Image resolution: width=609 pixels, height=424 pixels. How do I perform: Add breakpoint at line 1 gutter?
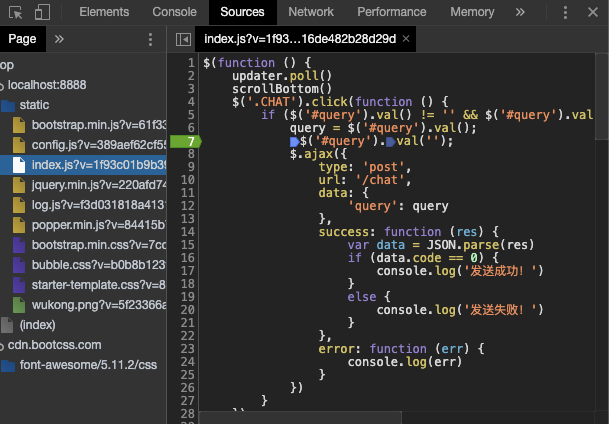click(x=191, y=63)
